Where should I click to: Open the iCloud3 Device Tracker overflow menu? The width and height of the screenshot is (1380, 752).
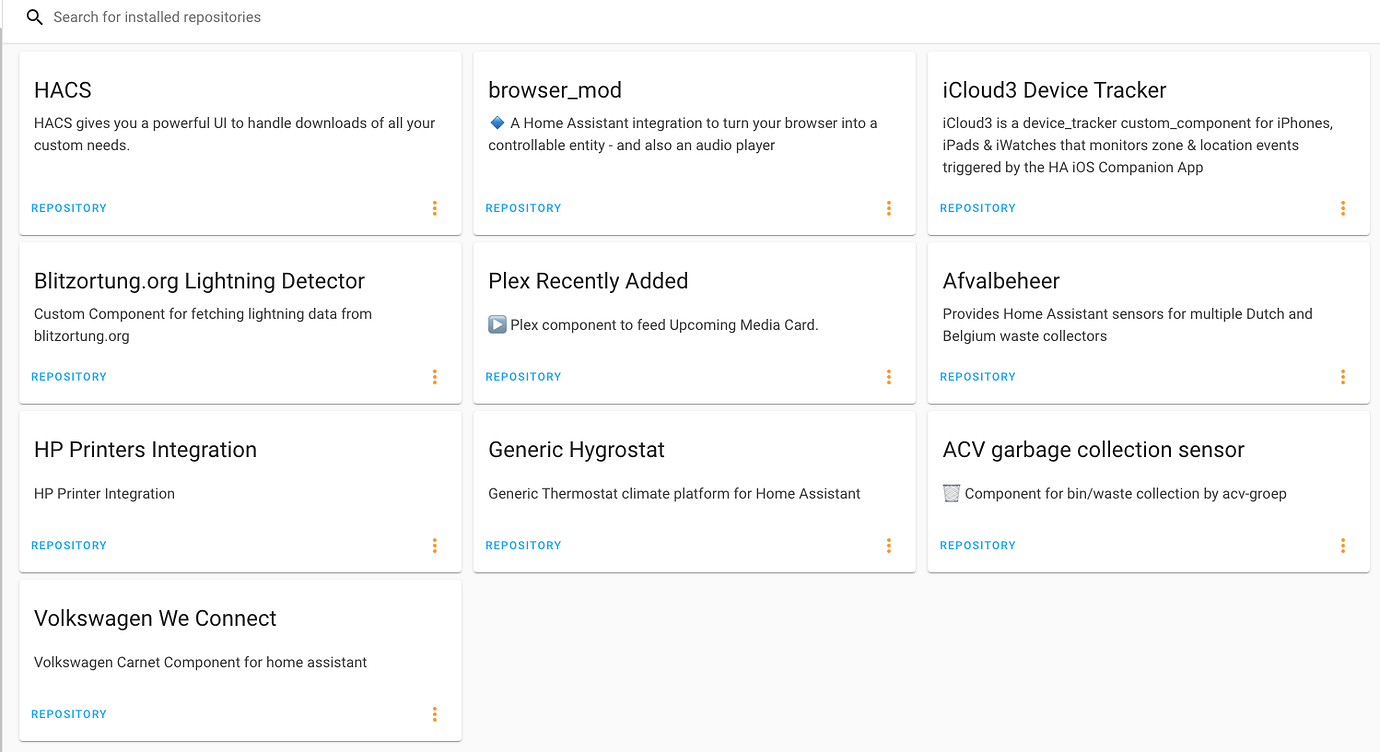pos(1343,208)
